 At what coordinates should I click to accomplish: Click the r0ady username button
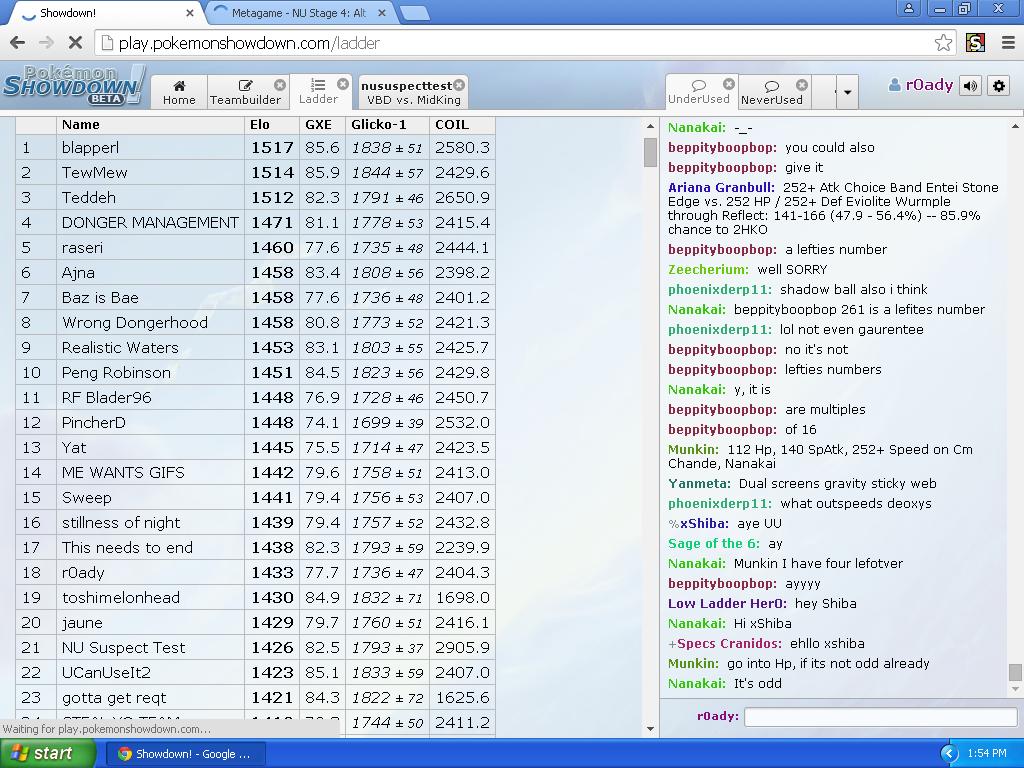tap(921, 86)
